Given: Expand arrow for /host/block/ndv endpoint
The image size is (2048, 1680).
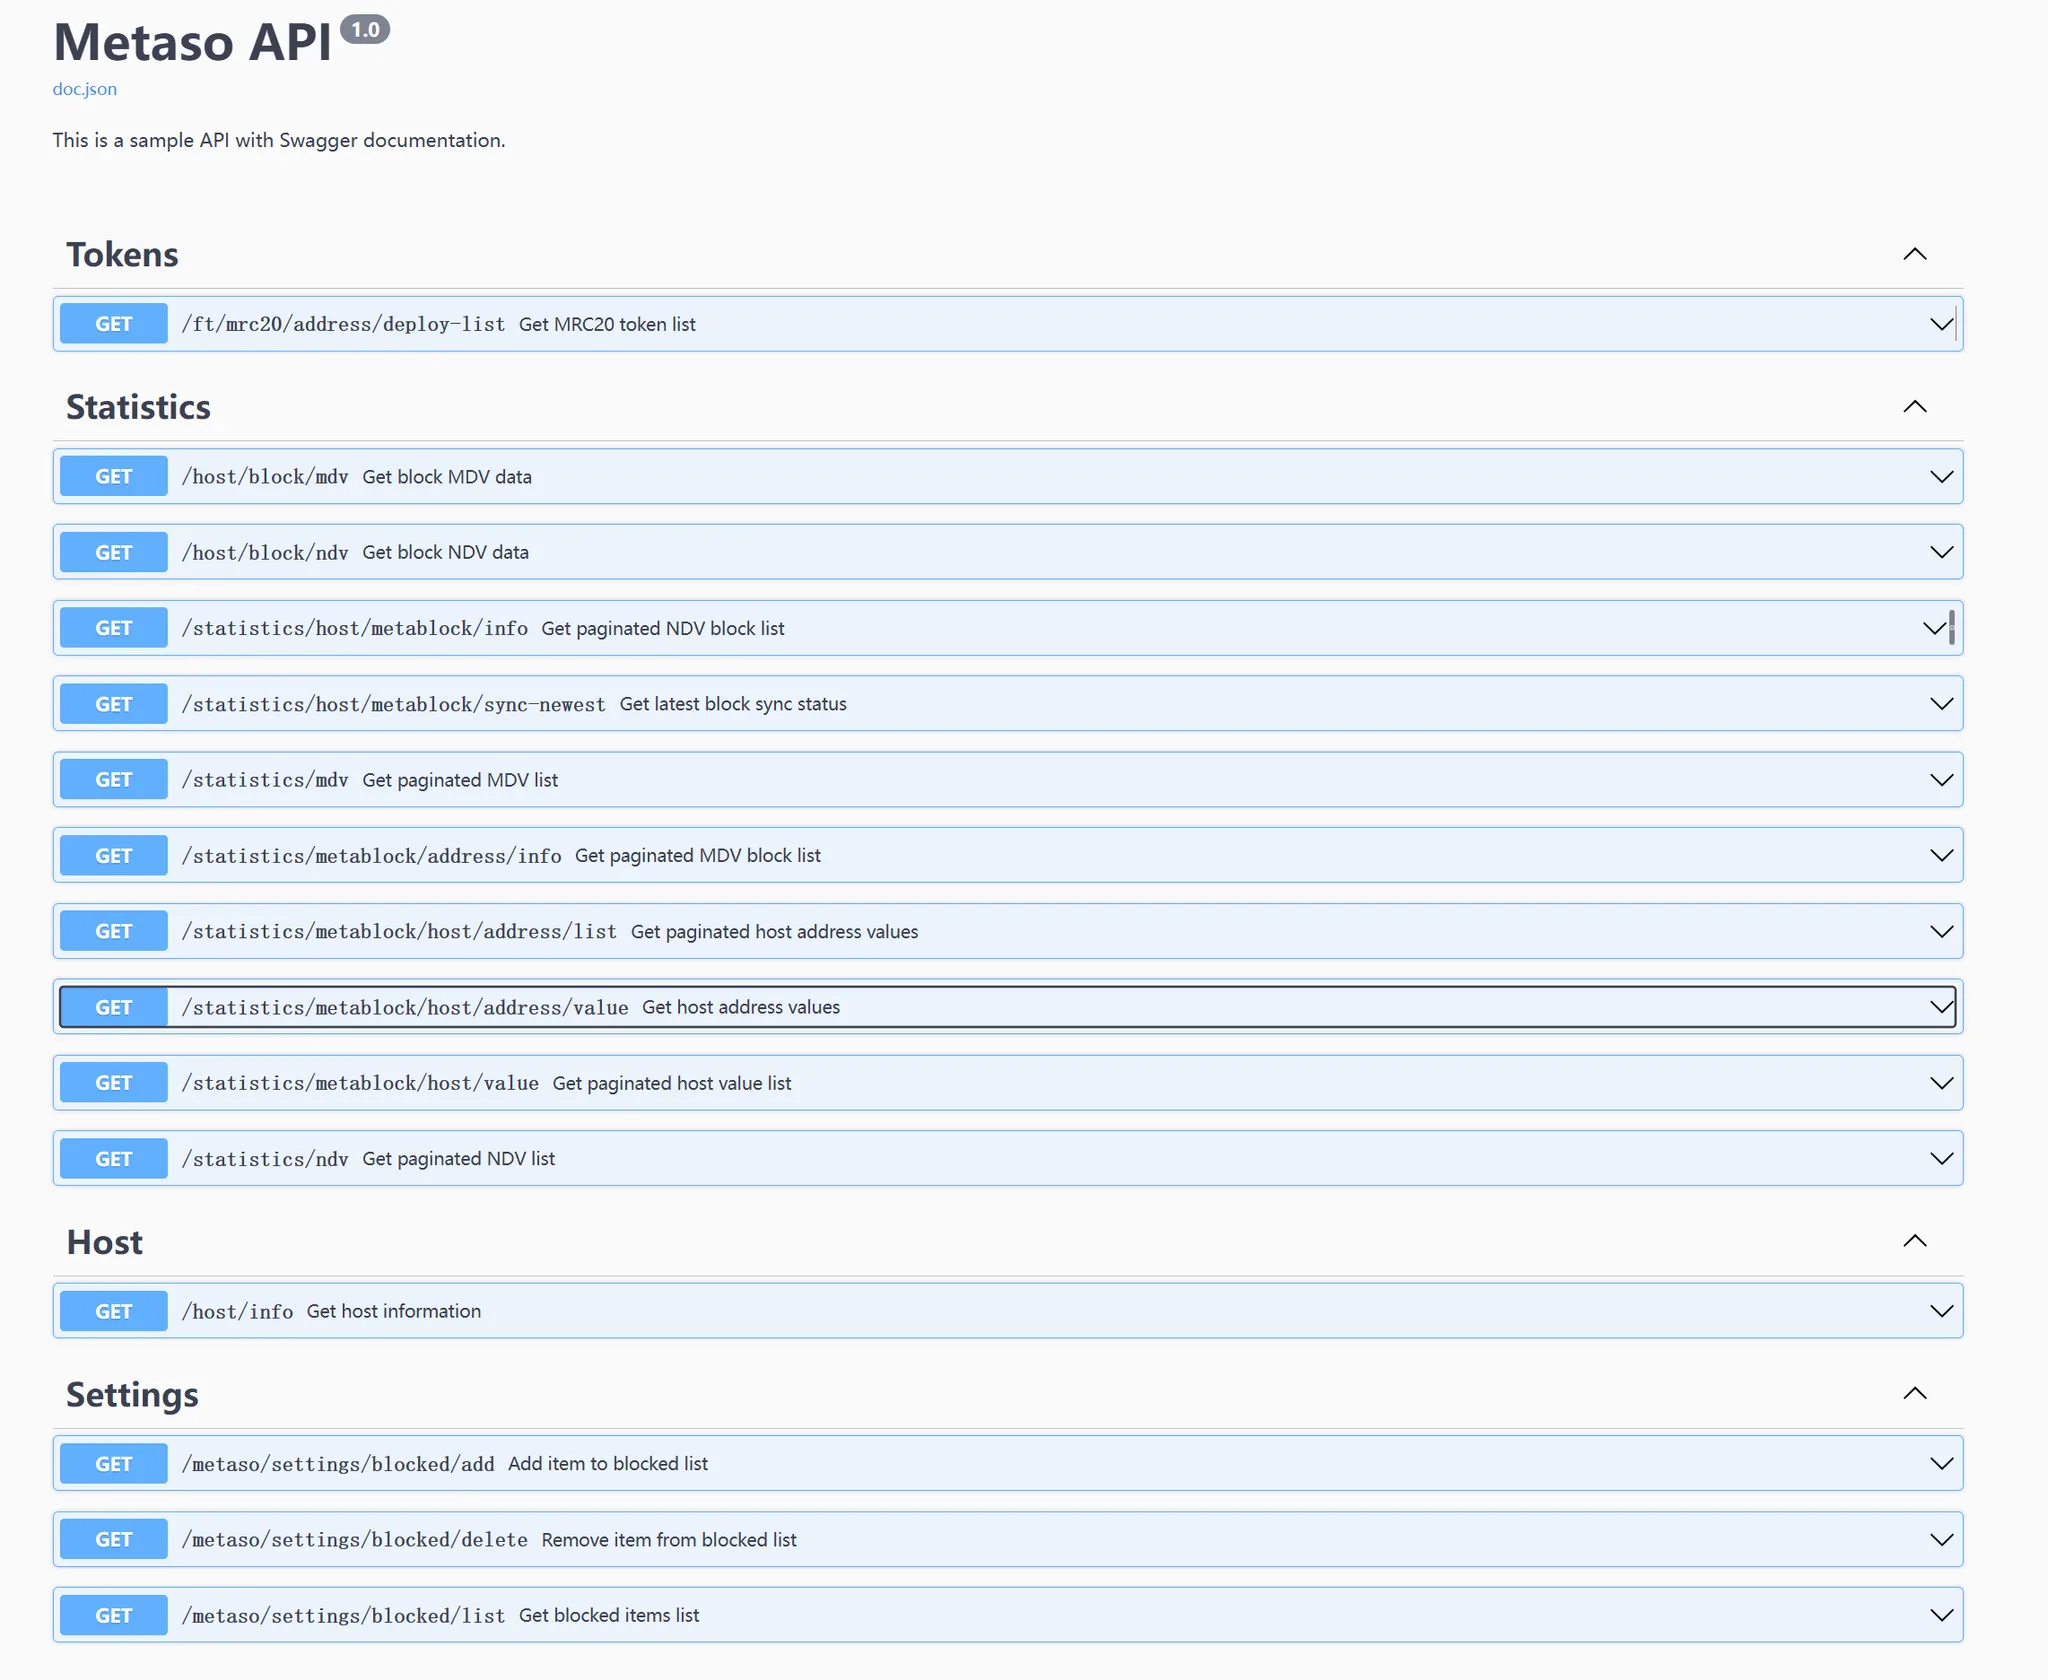Looking at the screenshot, I should click(x=1941, y=552).
